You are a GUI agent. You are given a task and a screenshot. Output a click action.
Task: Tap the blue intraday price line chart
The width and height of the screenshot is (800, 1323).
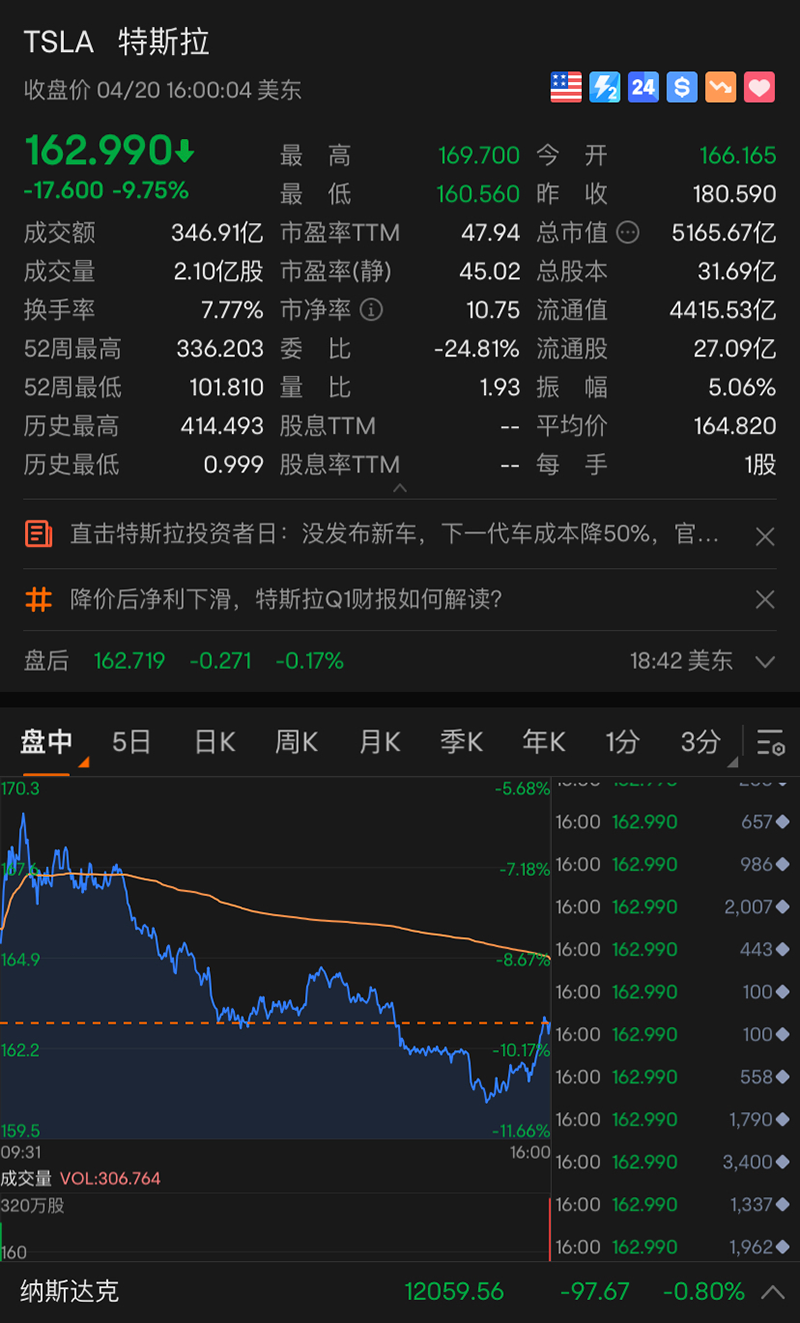pos(275,960)
